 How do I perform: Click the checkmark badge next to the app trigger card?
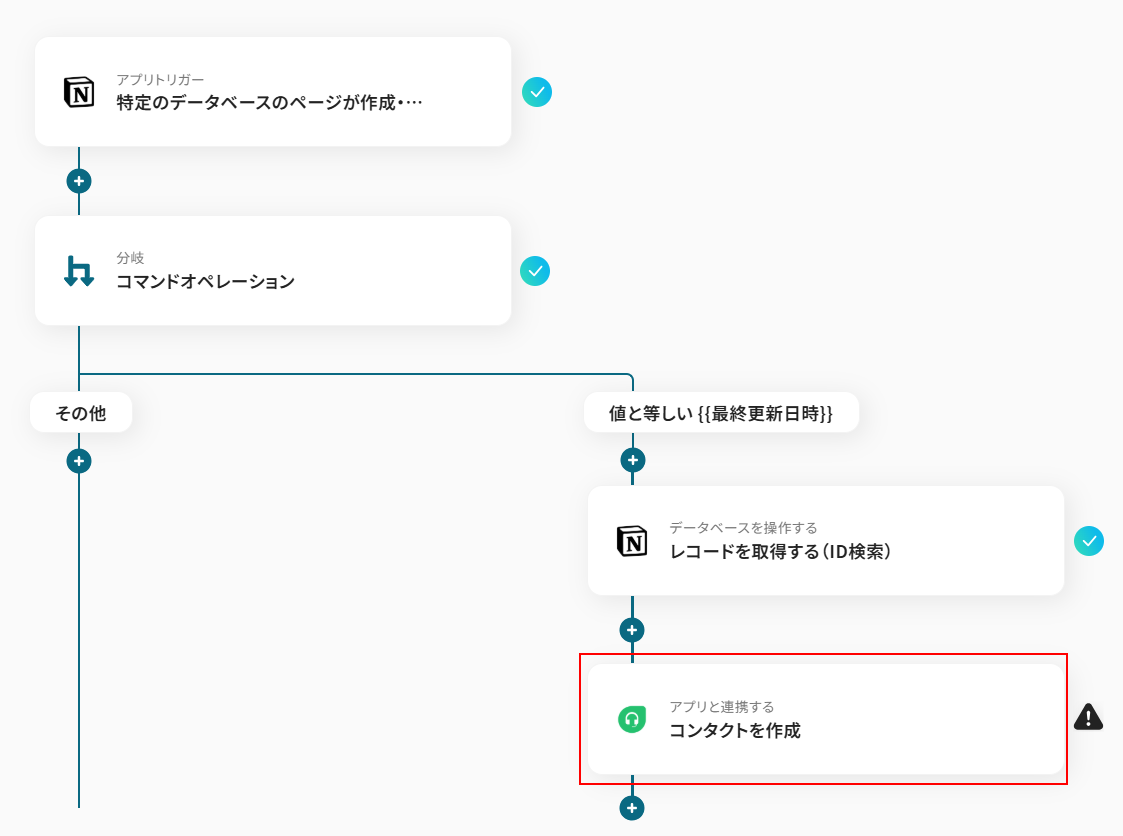pyautogui.click(x=536, y=92)
